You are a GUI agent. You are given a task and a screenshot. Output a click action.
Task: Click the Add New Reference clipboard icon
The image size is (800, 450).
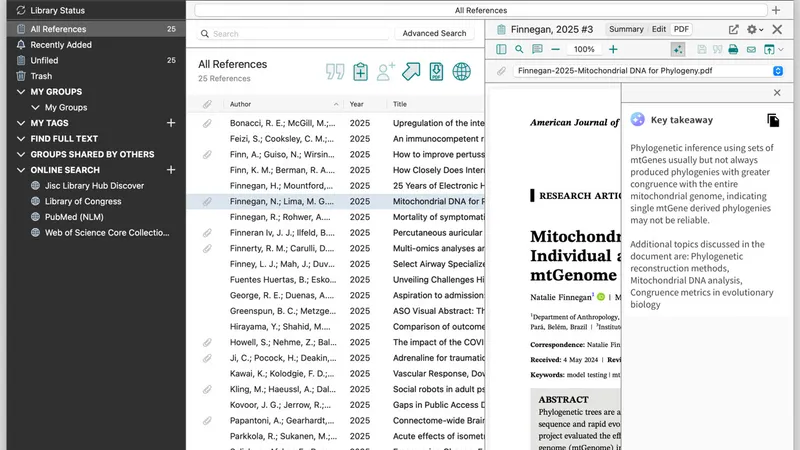point(361,71)
